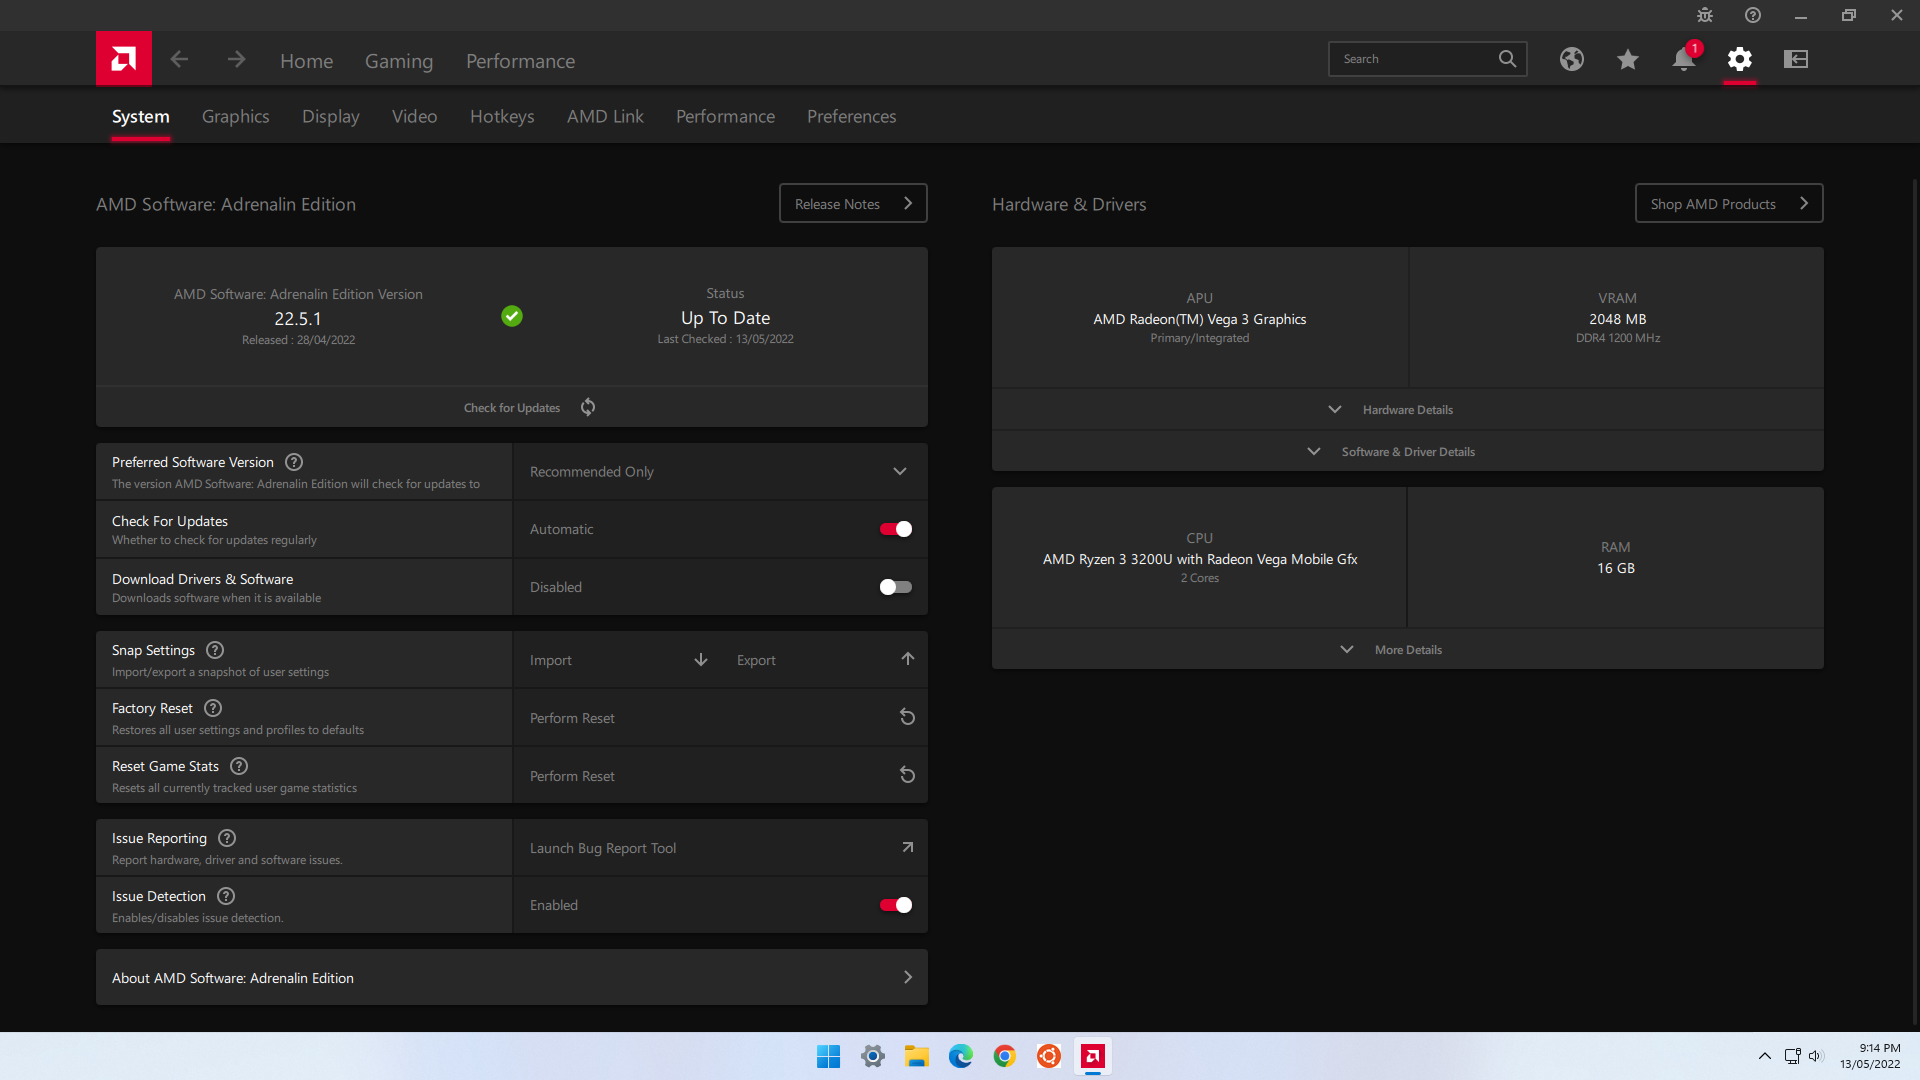Image resolution: width=1920 pixels, height=1080 pixels.
Task: Open File Explorer from taskbar
Action: [917, 1056]
